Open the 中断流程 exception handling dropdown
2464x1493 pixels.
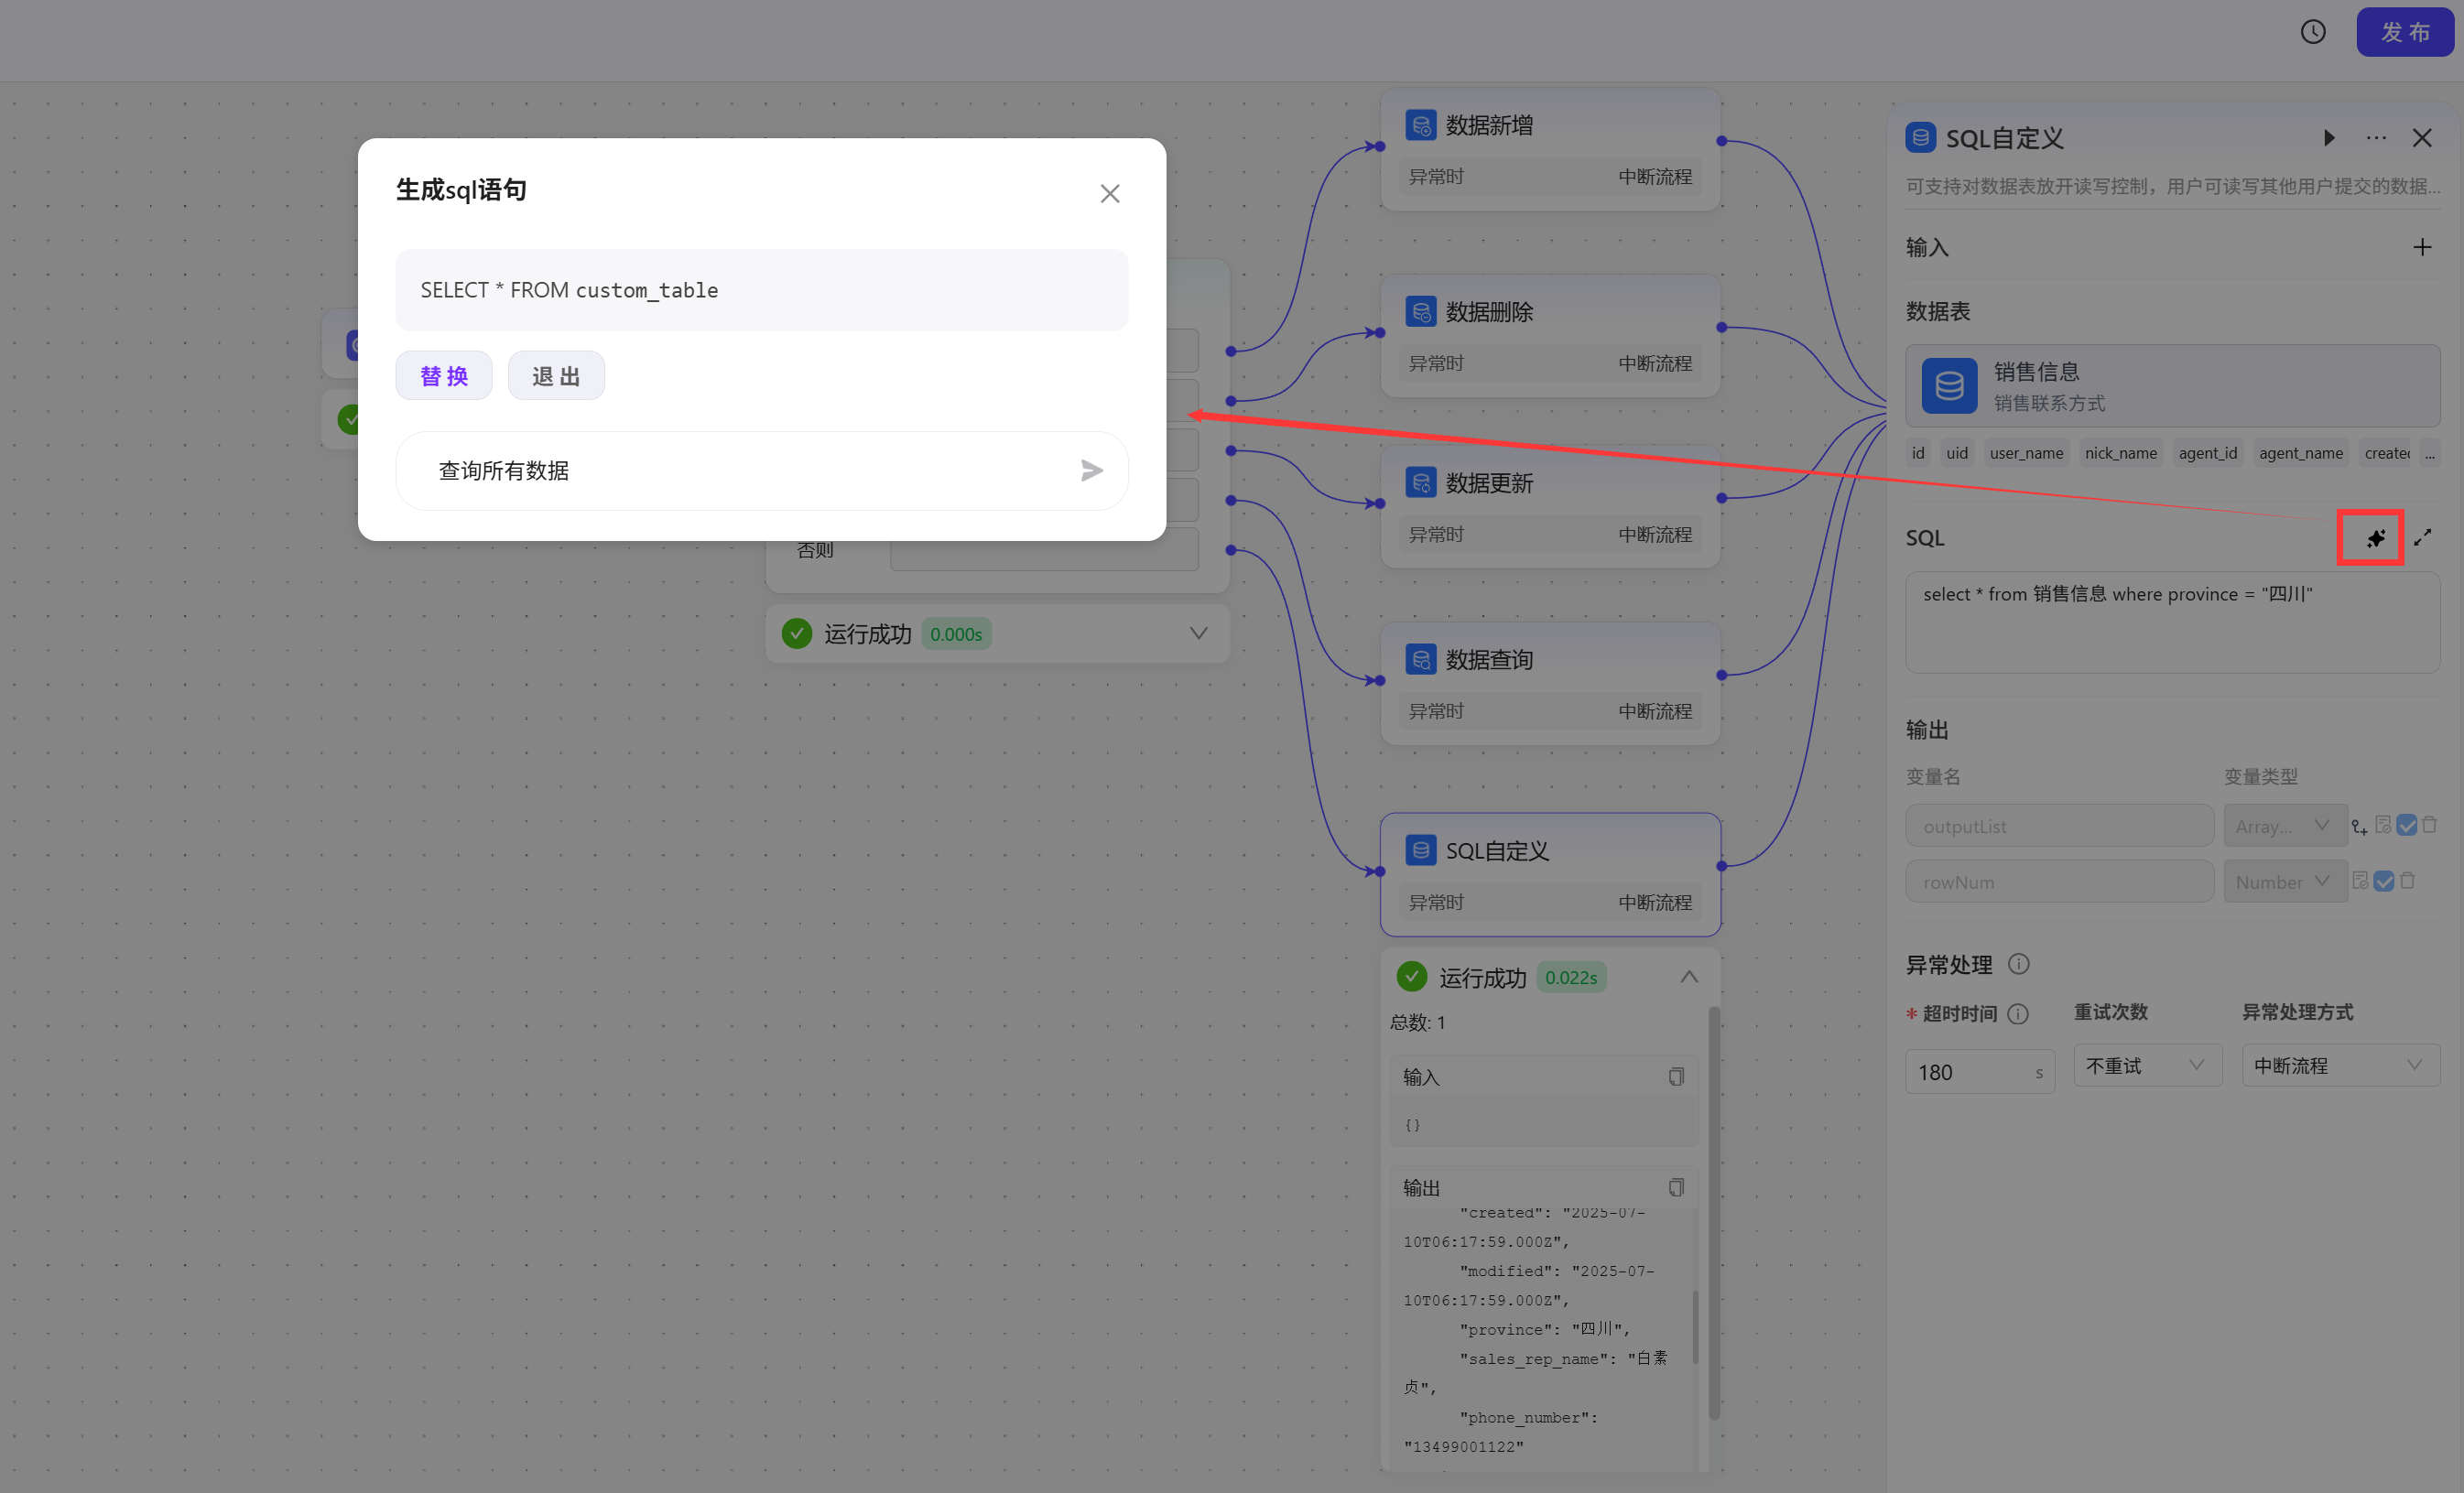[x=2339, y=1066]
